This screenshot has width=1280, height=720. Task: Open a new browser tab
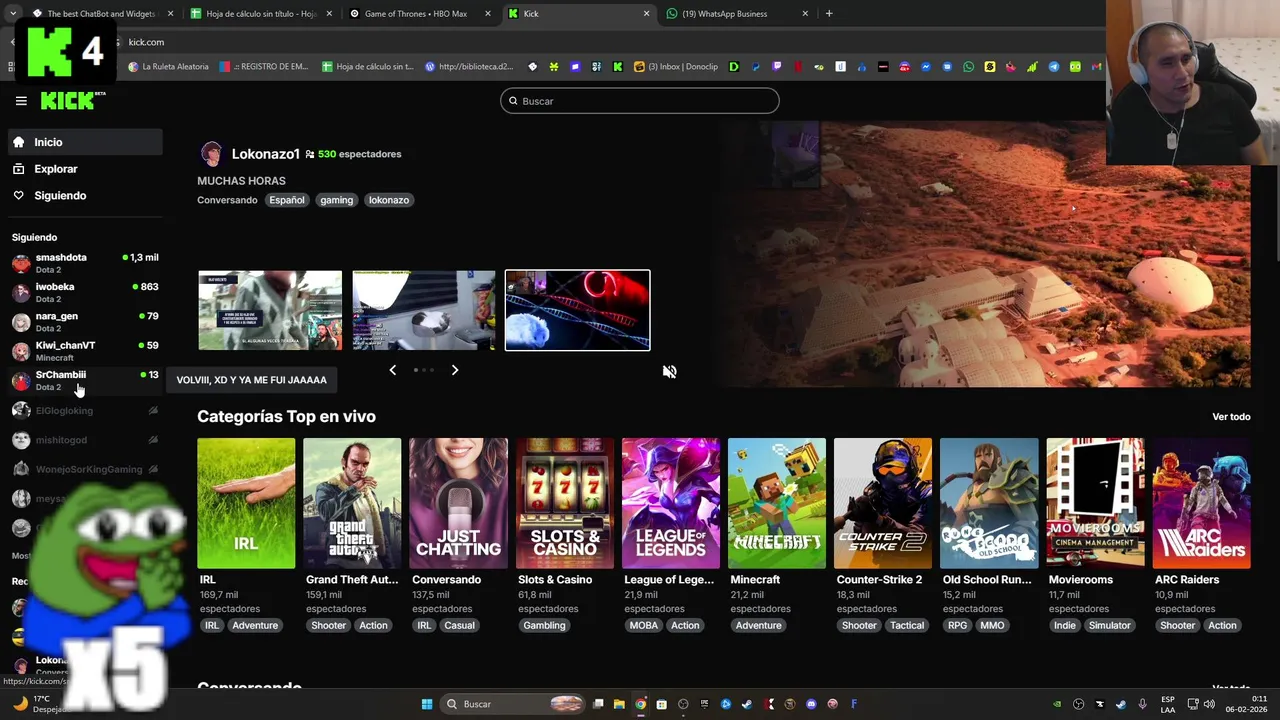coord(829,14)
